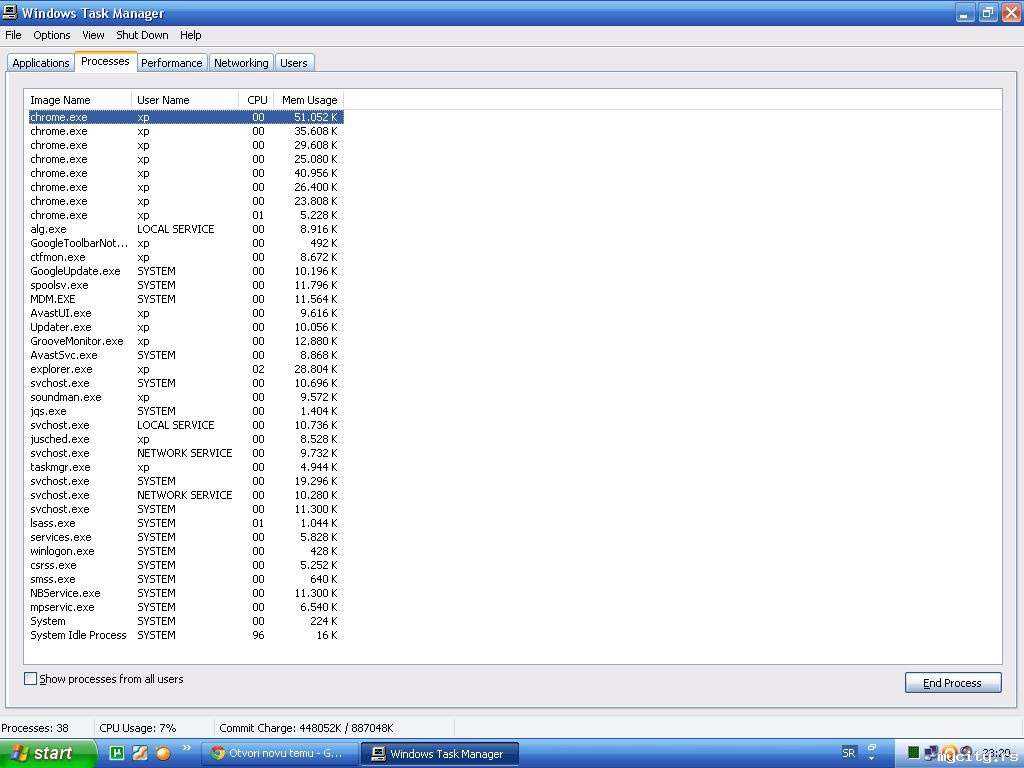The image size is (1024, 768).
Task: Select the lsass.exe process
Action: click(x=185, y=523)
